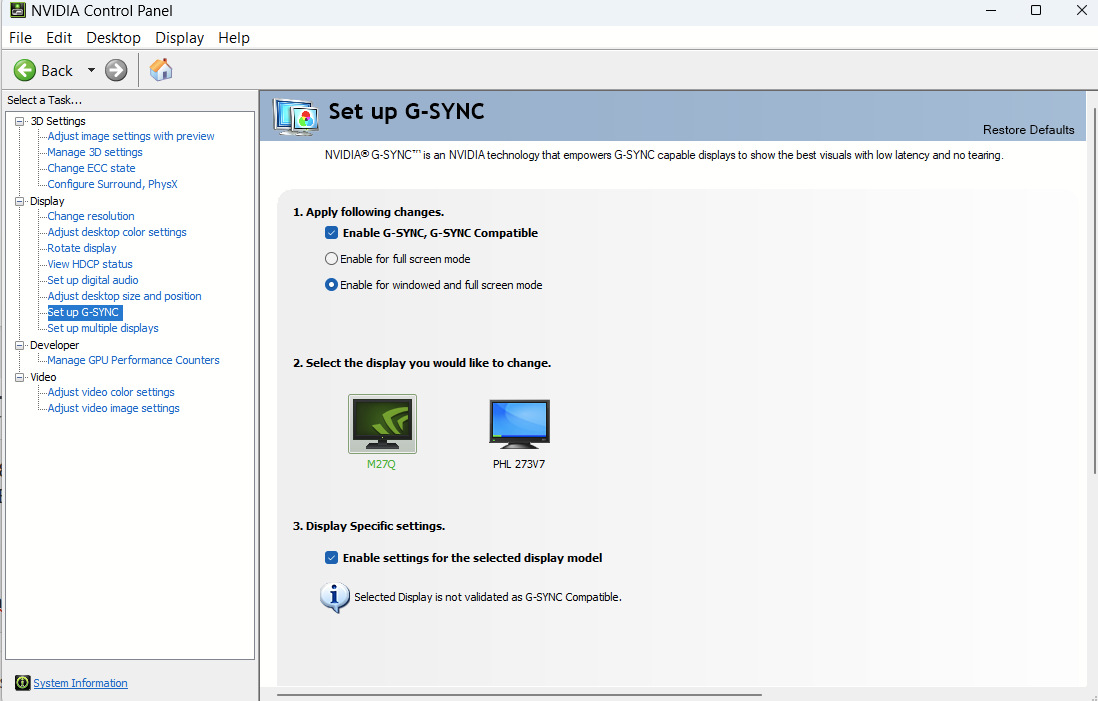Open the Desktop menu

tap(113, 38)
